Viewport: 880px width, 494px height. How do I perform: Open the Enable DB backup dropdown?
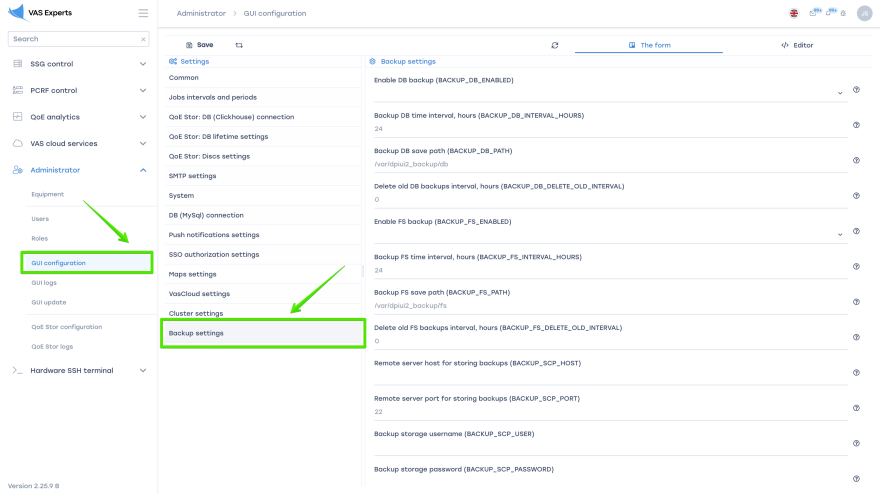[x=840, y=93]
